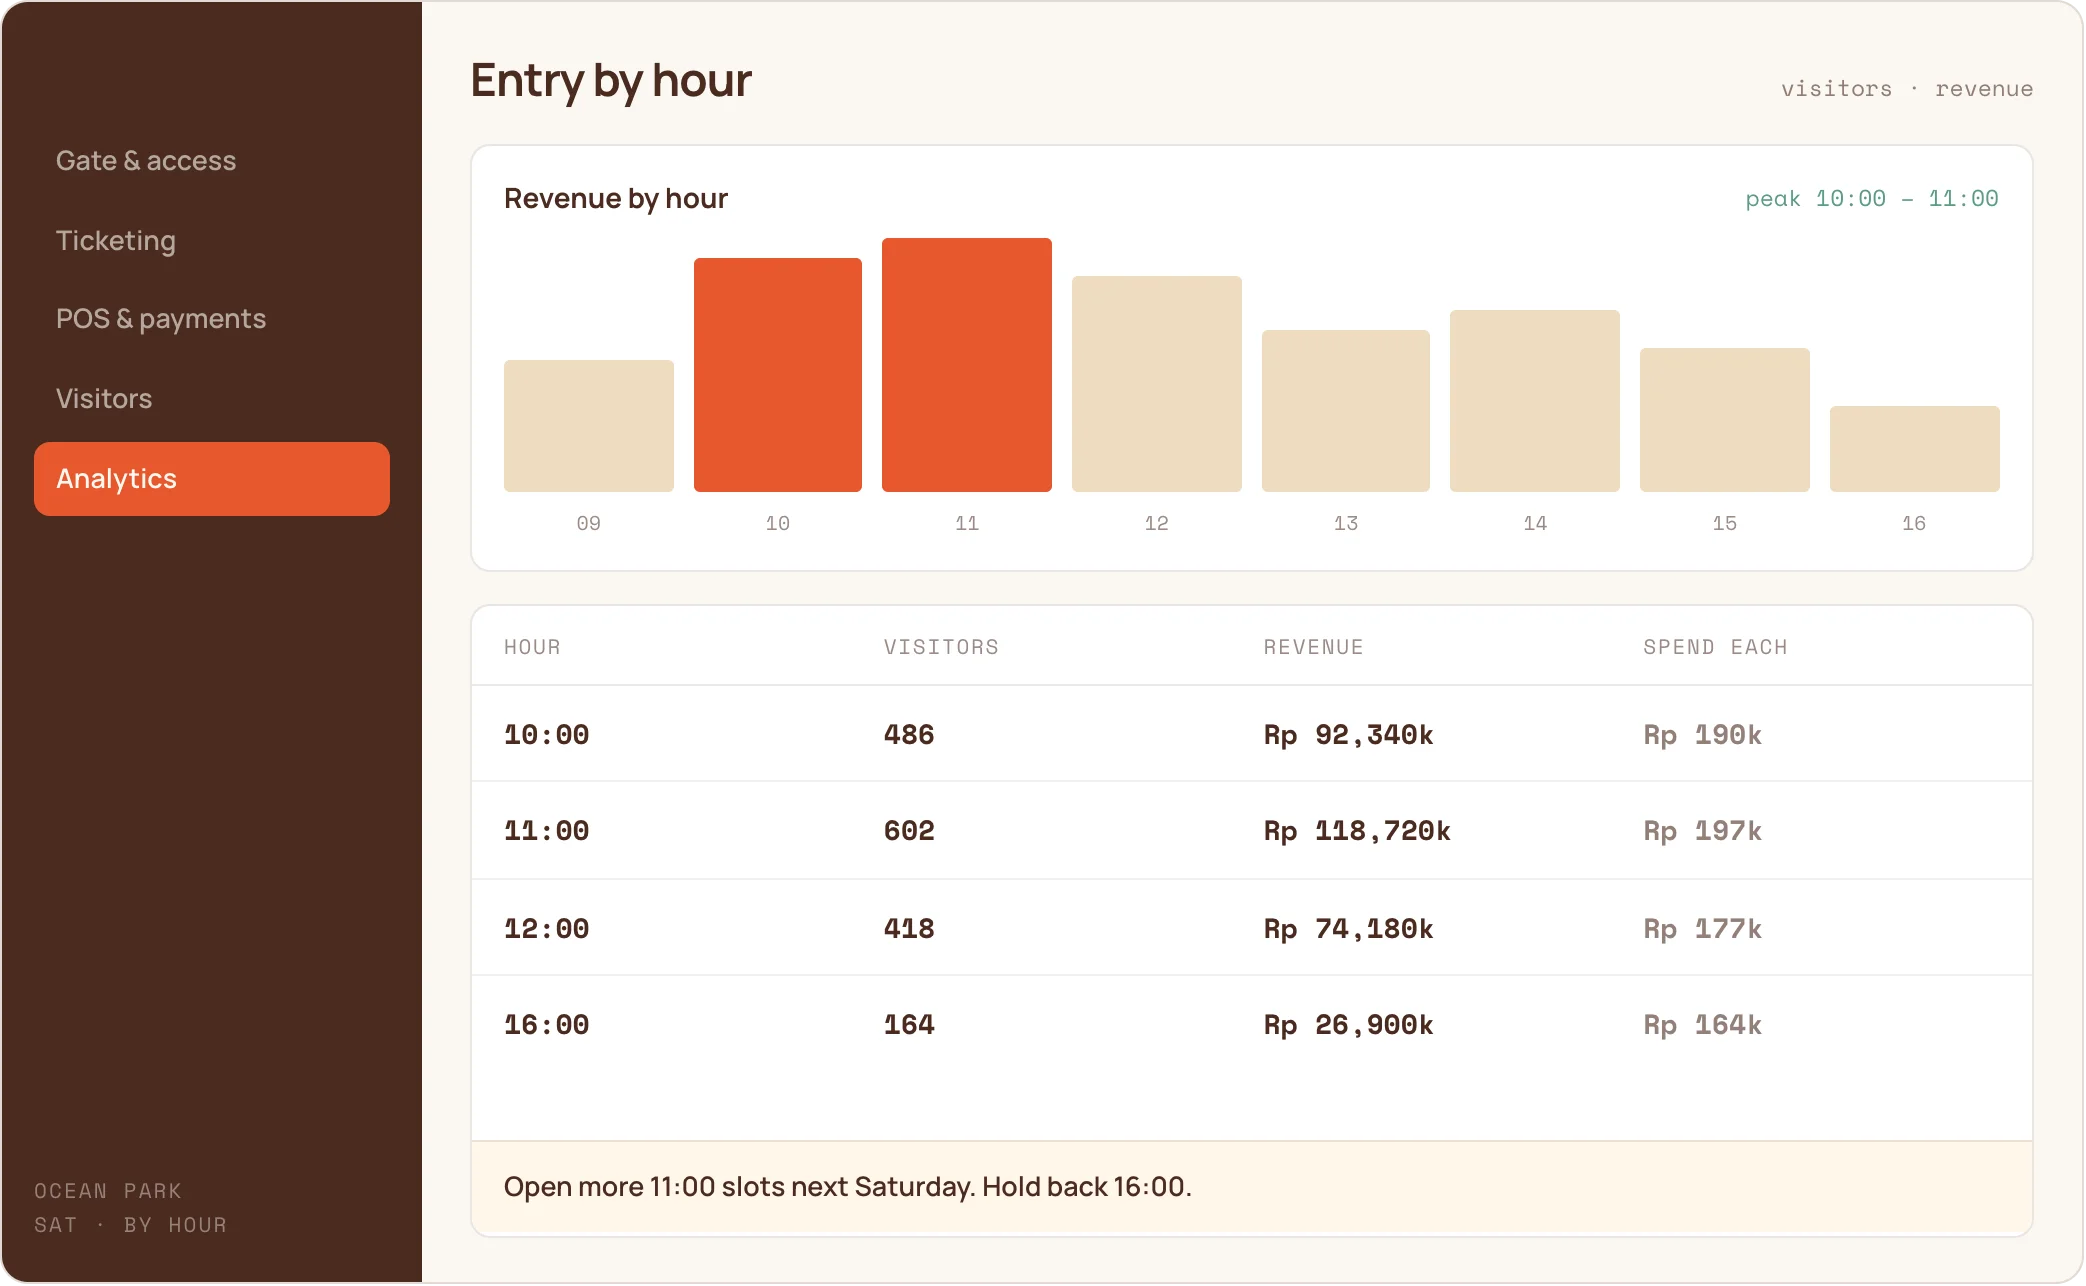Select the peak 11 hour bar
2086x1286 pixels.
pos(967,365)
